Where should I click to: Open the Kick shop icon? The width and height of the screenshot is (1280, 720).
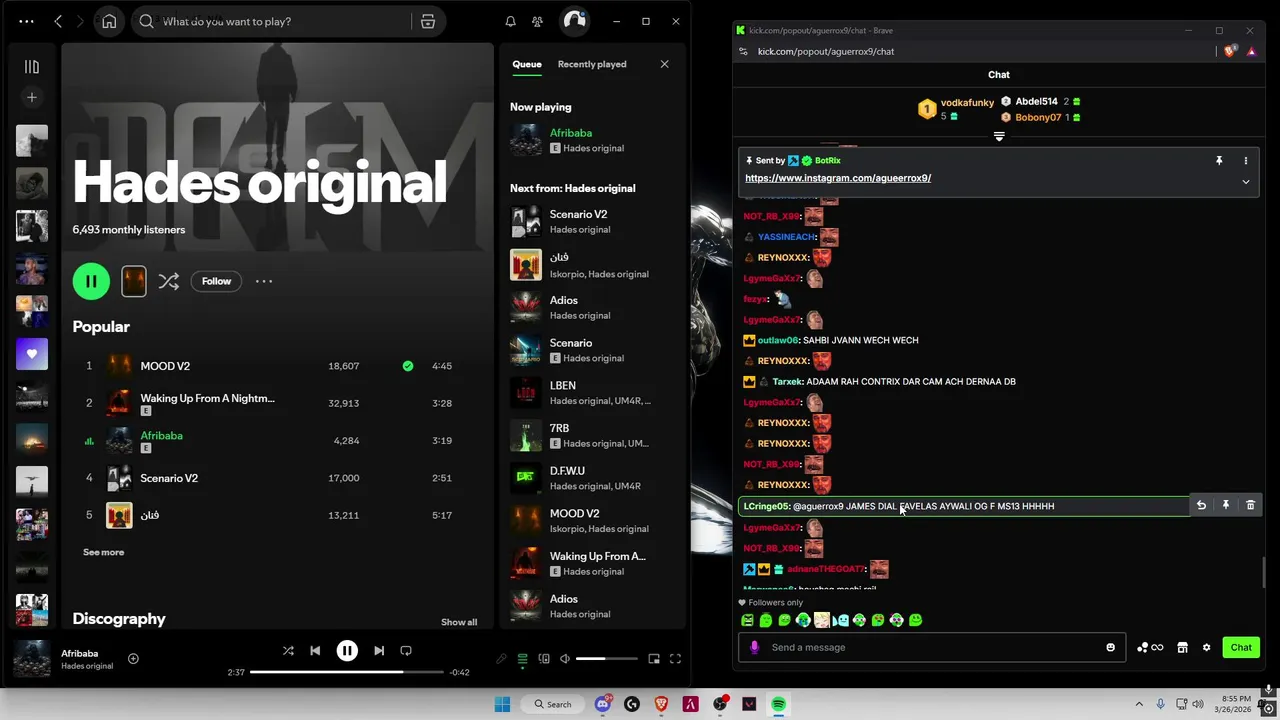tap(1182, 648)
